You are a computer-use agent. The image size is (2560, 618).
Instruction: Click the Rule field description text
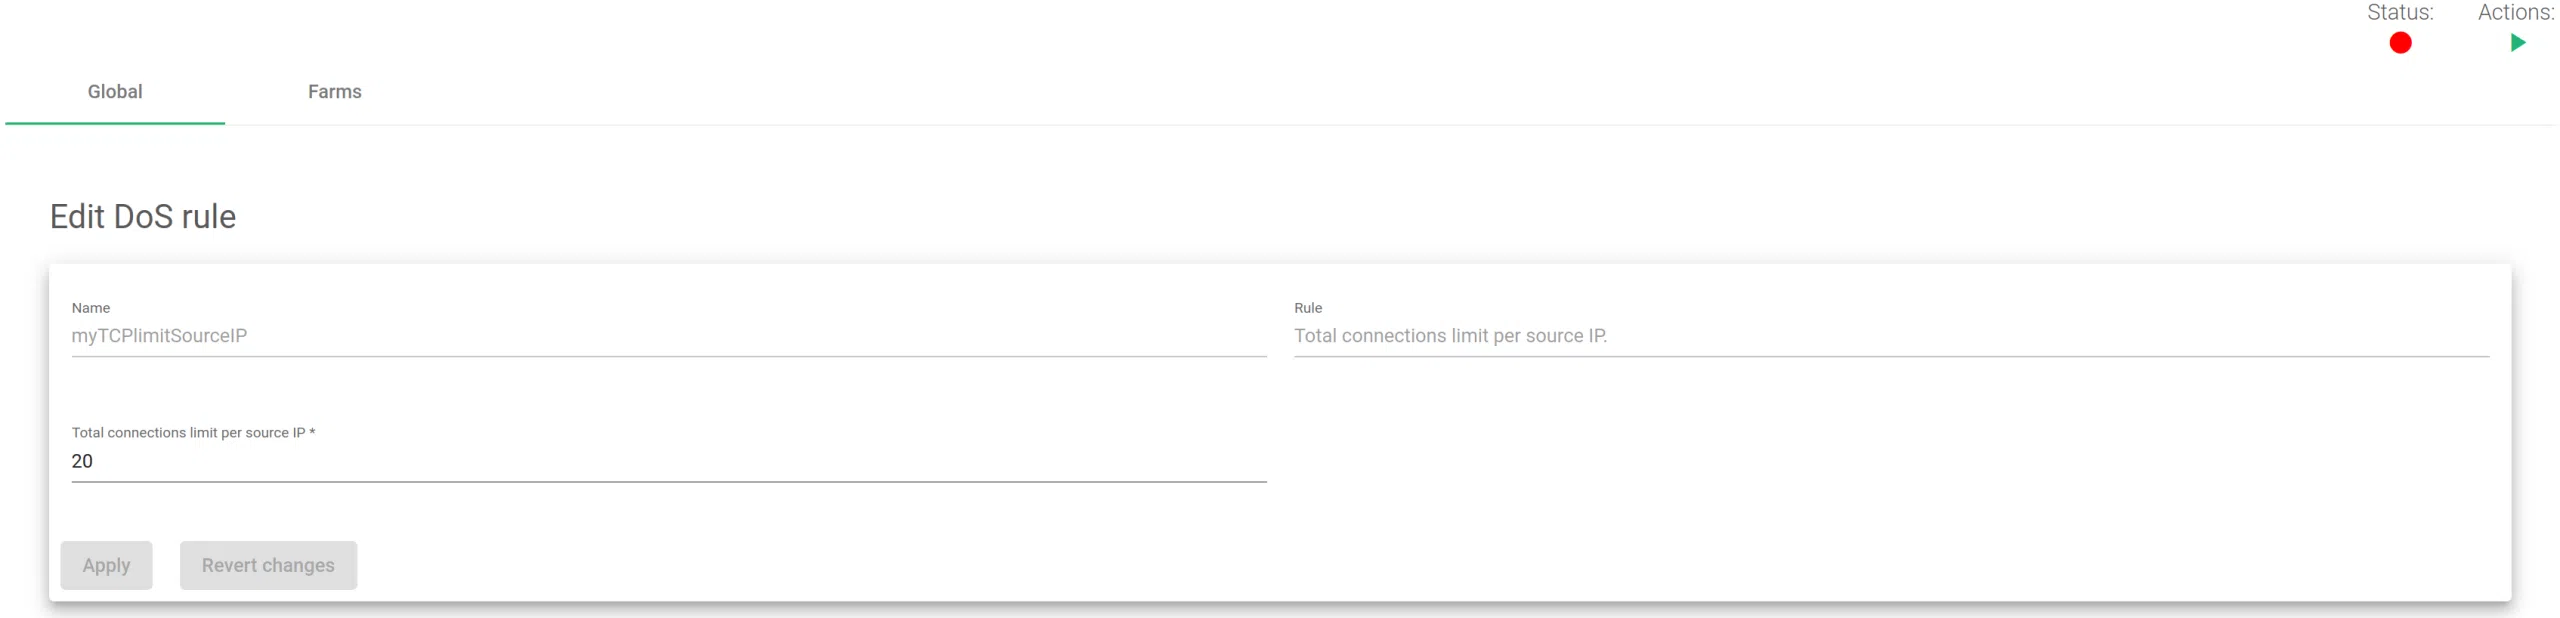(1450, 336)
